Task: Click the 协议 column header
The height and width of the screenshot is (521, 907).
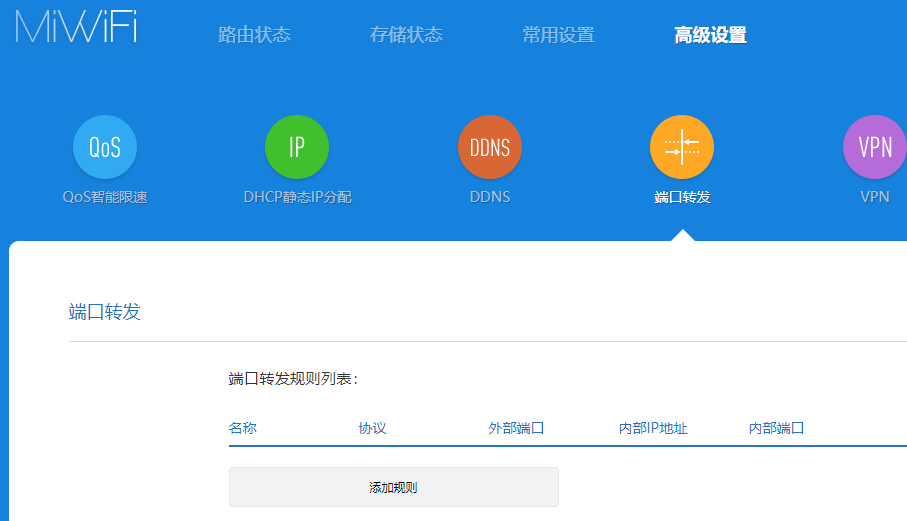Action: [x=373, y=428]
